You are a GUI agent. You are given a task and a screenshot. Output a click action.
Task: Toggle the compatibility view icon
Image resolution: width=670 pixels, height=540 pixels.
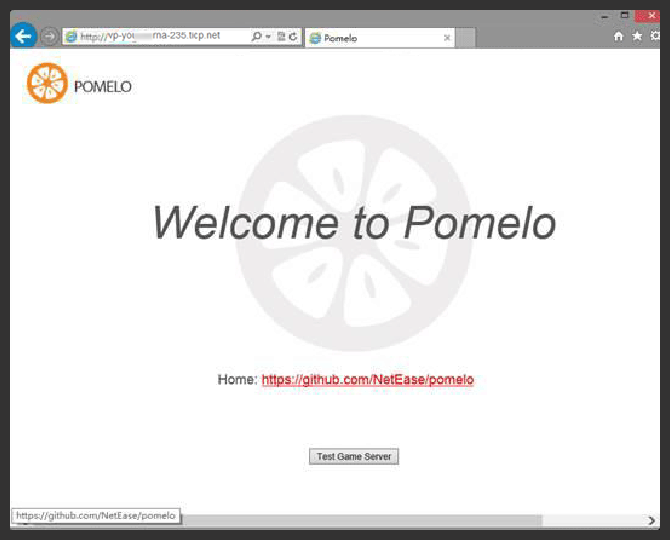[x=281, y=36]
